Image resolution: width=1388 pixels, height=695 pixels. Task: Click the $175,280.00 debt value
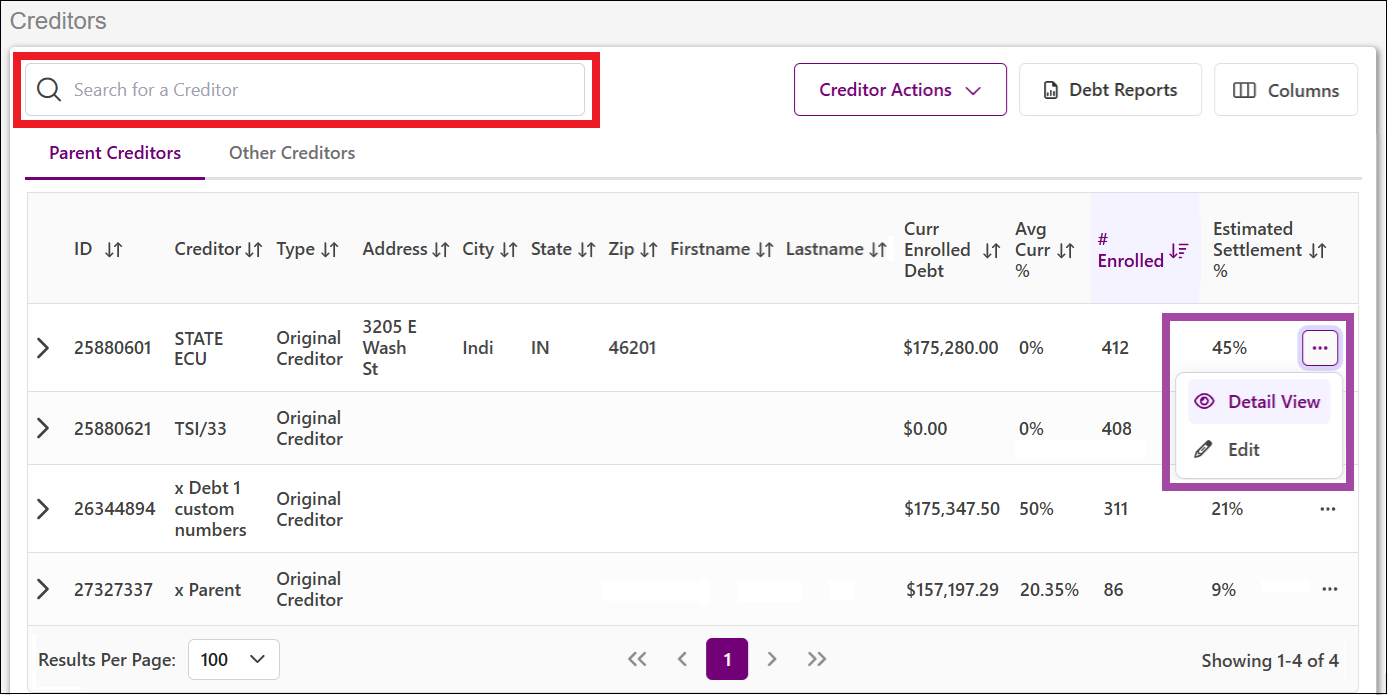click(951, 348)
